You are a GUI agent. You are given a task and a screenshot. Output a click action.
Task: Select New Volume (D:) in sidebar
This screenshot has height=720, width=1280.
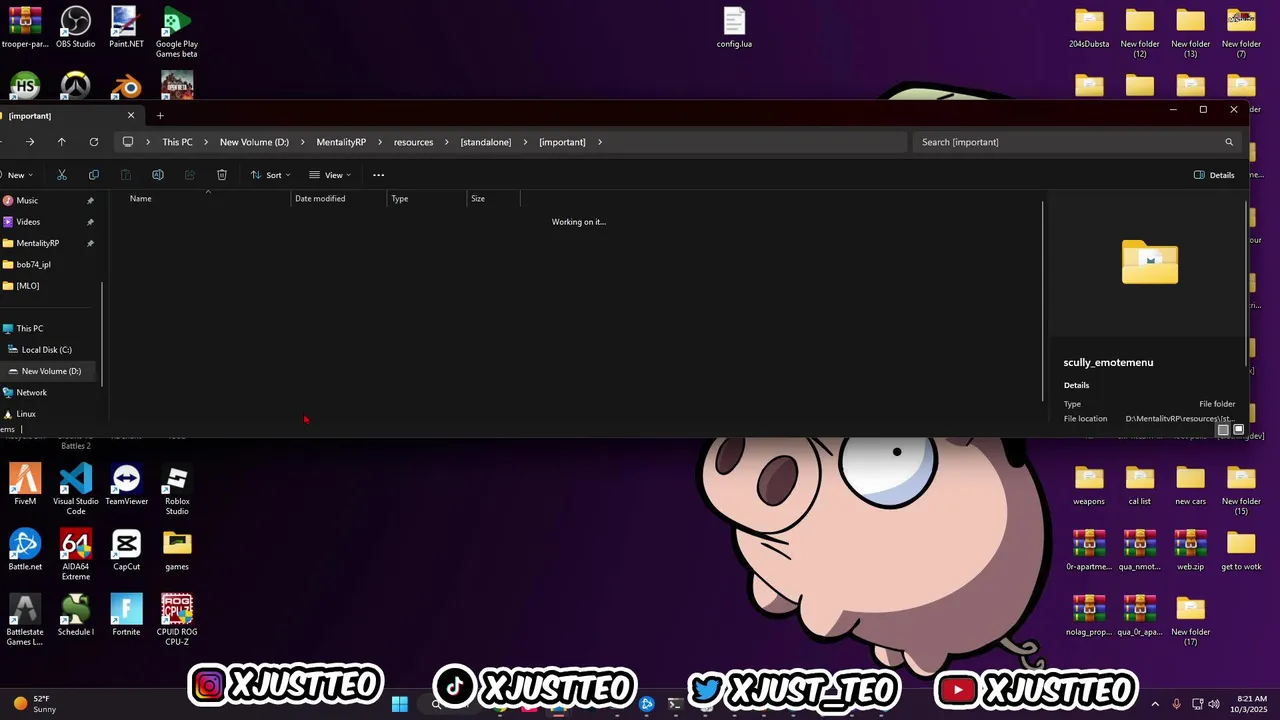[x=51, y=371]
